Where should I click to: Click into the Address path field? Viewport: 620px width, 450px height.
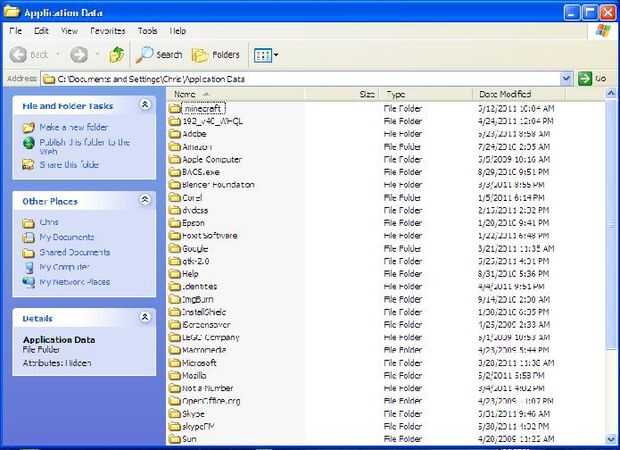pos(301,79)
